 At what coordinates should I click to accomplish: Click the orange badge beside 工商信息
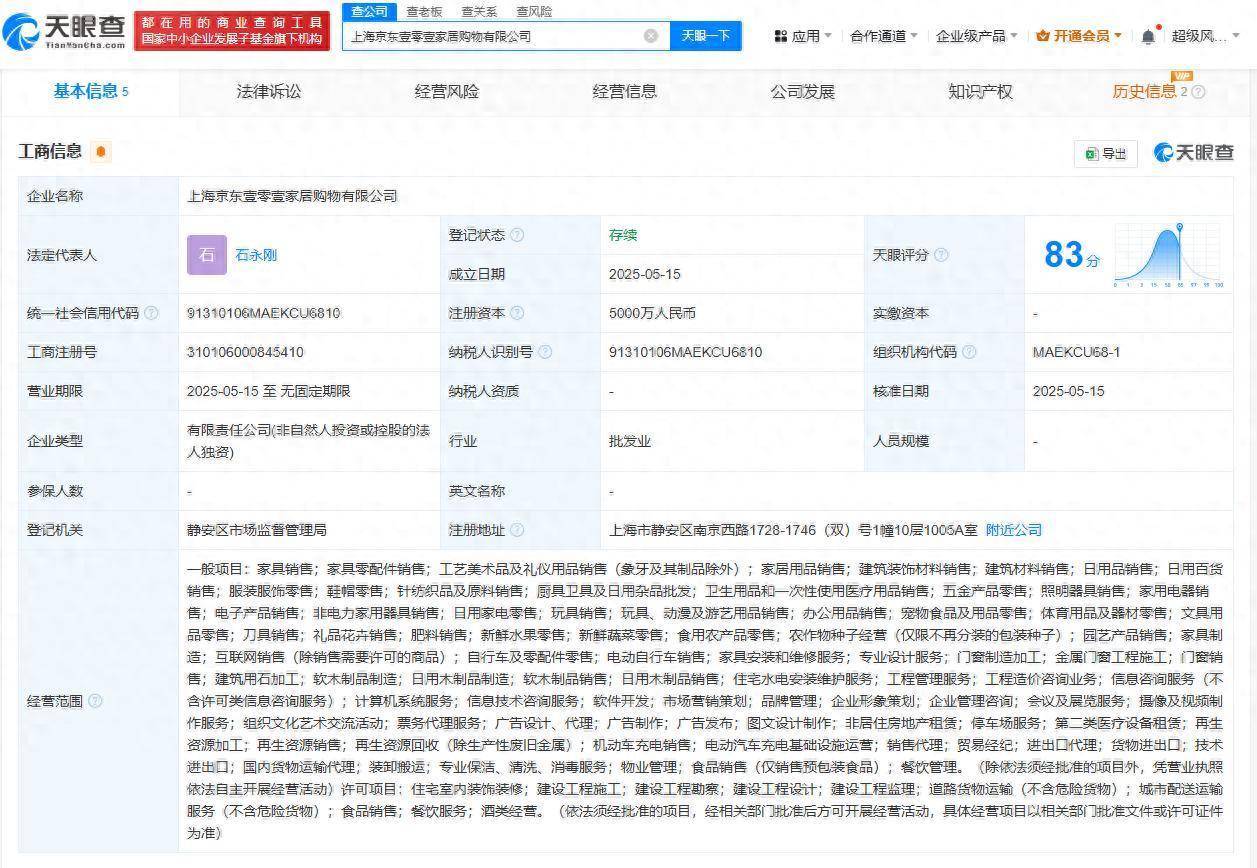[x=100, y=152]
